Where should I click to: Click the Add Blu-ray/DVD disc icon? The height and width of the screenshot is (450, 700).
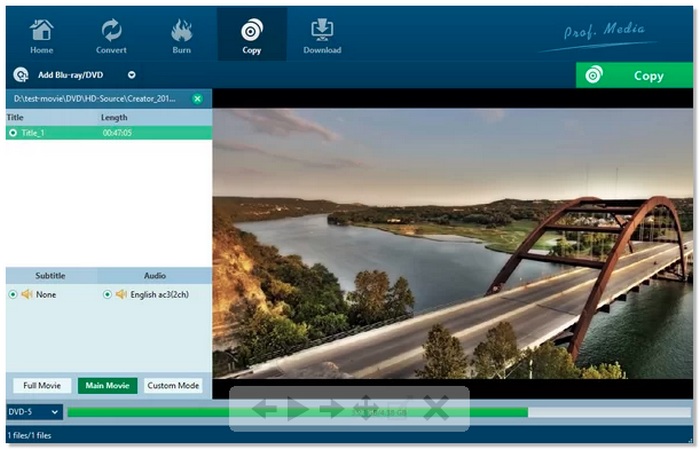click(20, 75)
